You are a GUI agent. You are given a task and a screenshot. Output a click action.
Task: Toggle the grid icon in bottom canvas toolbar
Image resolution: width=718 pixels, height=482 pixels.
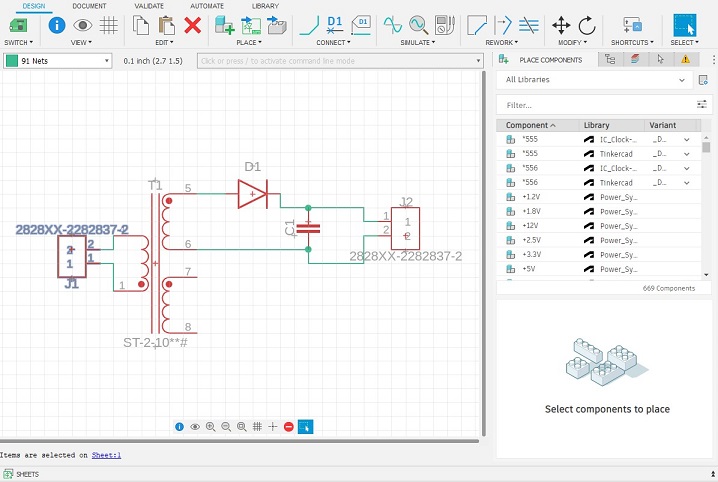[x=257, y=427]
